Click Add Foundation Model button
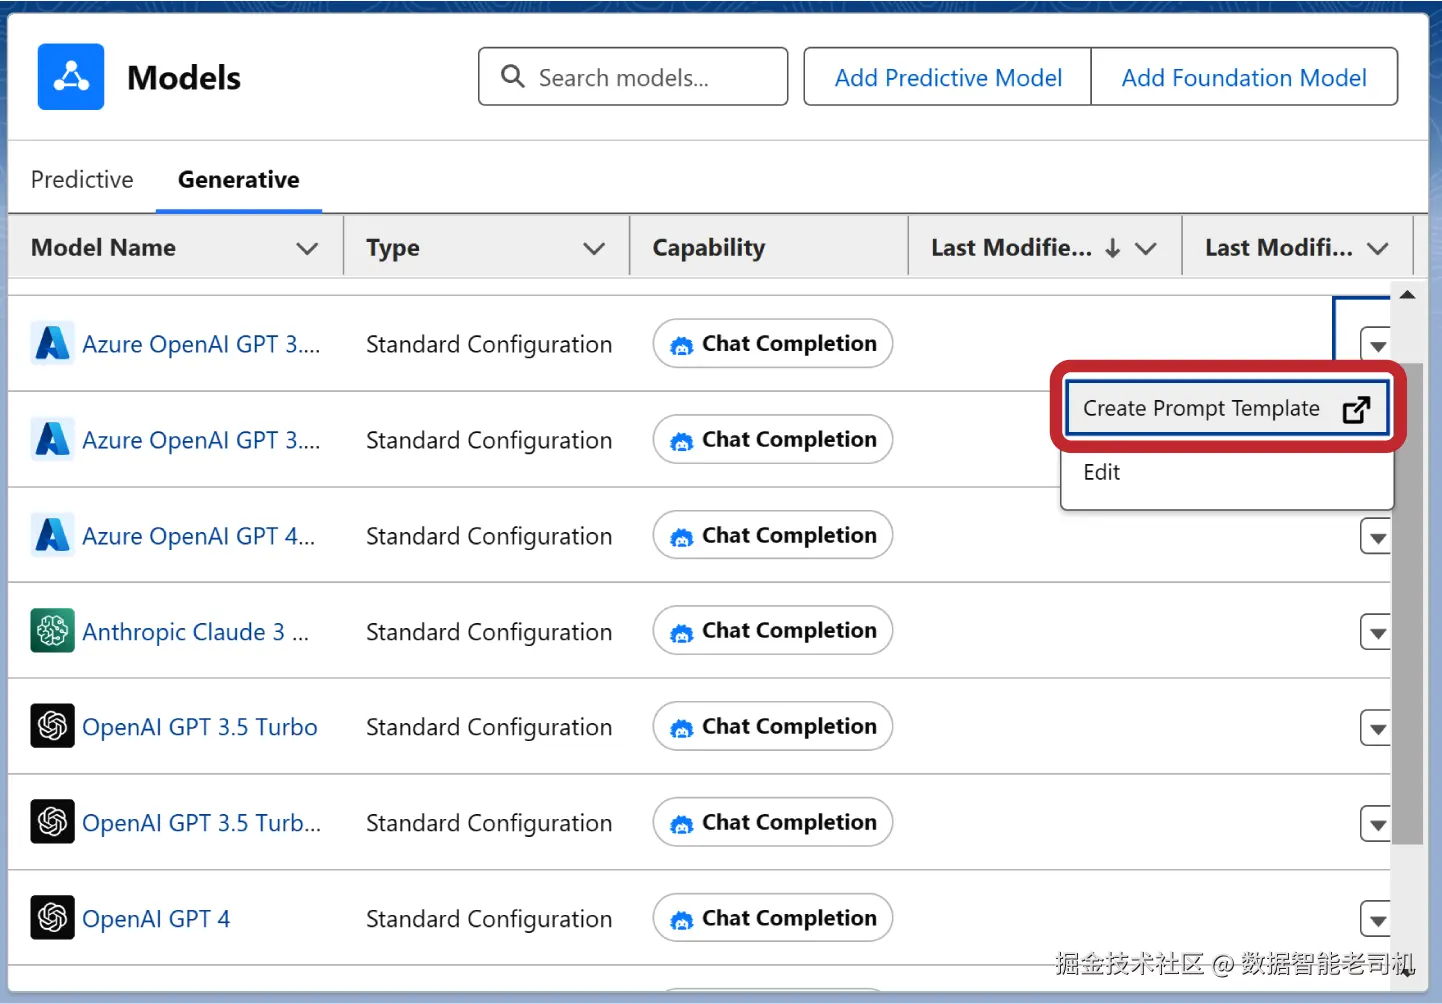This screenshot has height=1004, width=1442. point(1243,77)
